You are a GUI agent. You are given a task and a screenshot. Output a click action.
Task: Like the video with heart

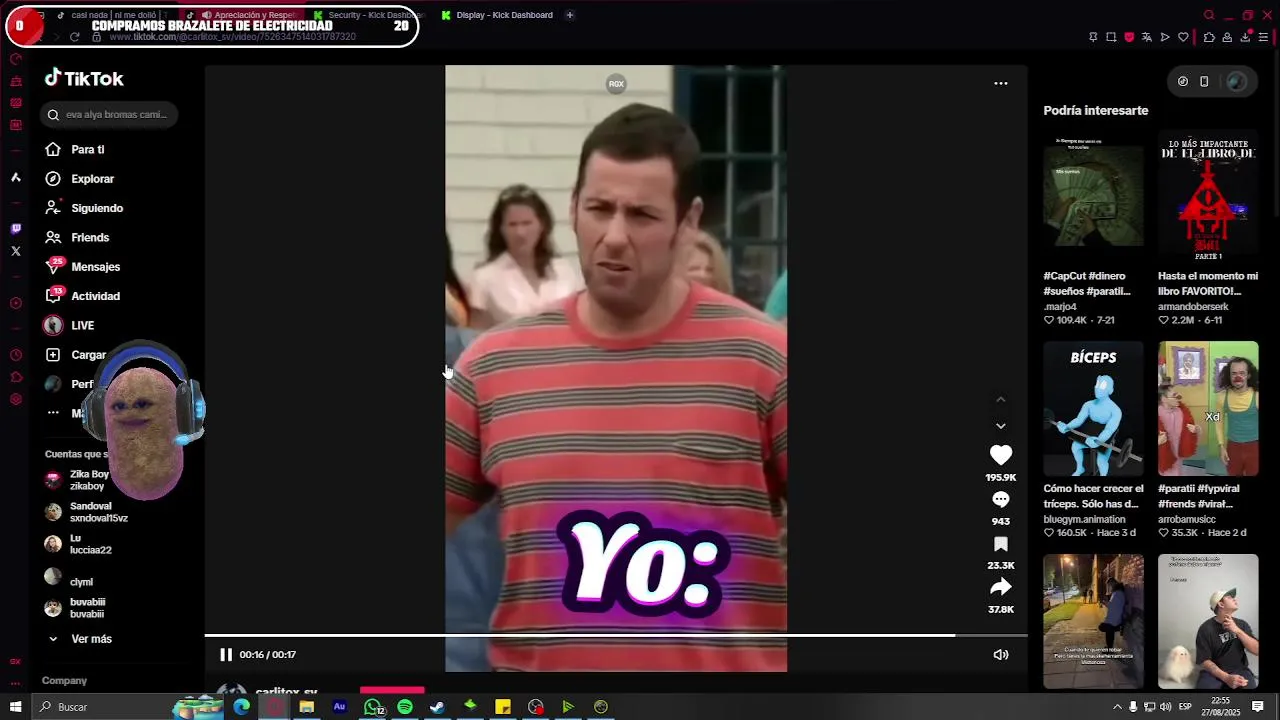[x=1001, y=455]
